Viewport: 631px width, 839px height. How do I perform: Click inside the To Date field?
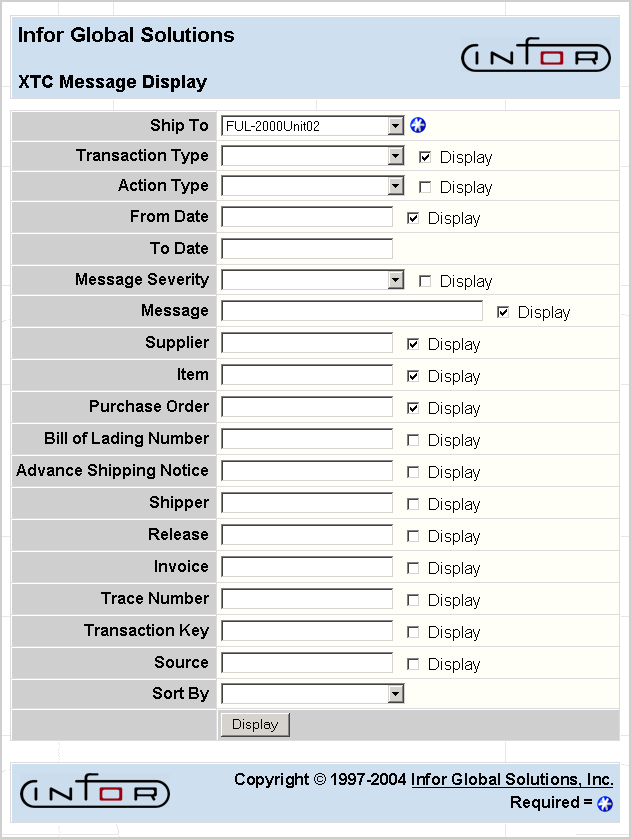[x=306, y=248]
